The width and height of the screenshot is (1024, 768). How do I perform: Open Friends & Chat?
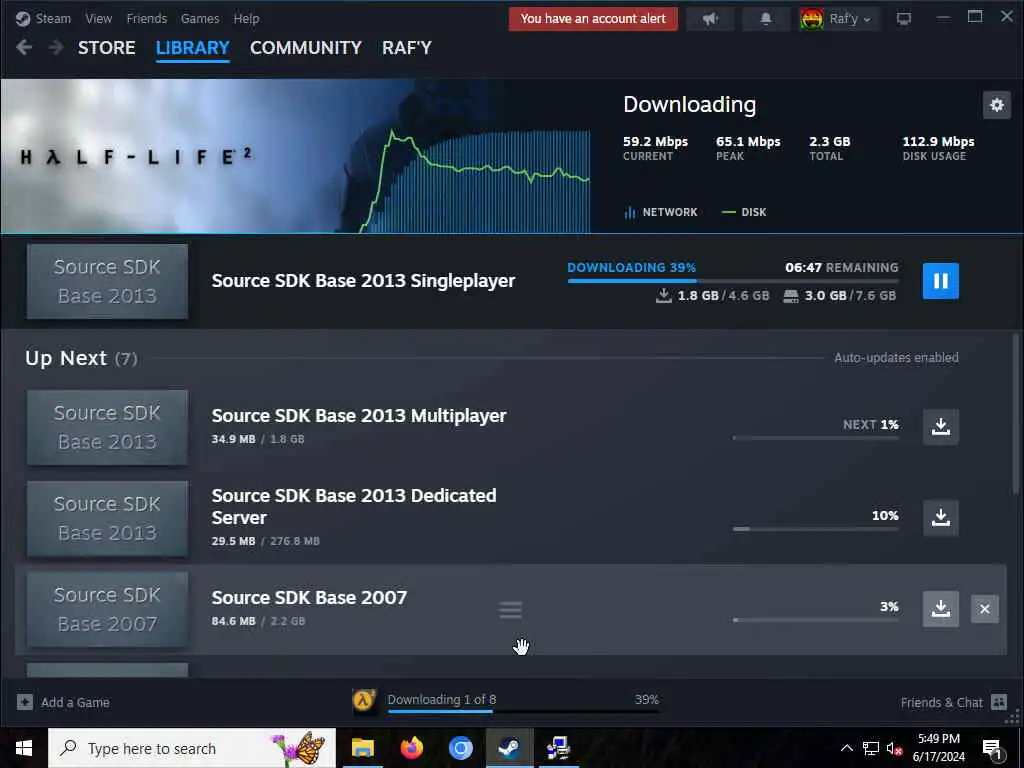941,702
